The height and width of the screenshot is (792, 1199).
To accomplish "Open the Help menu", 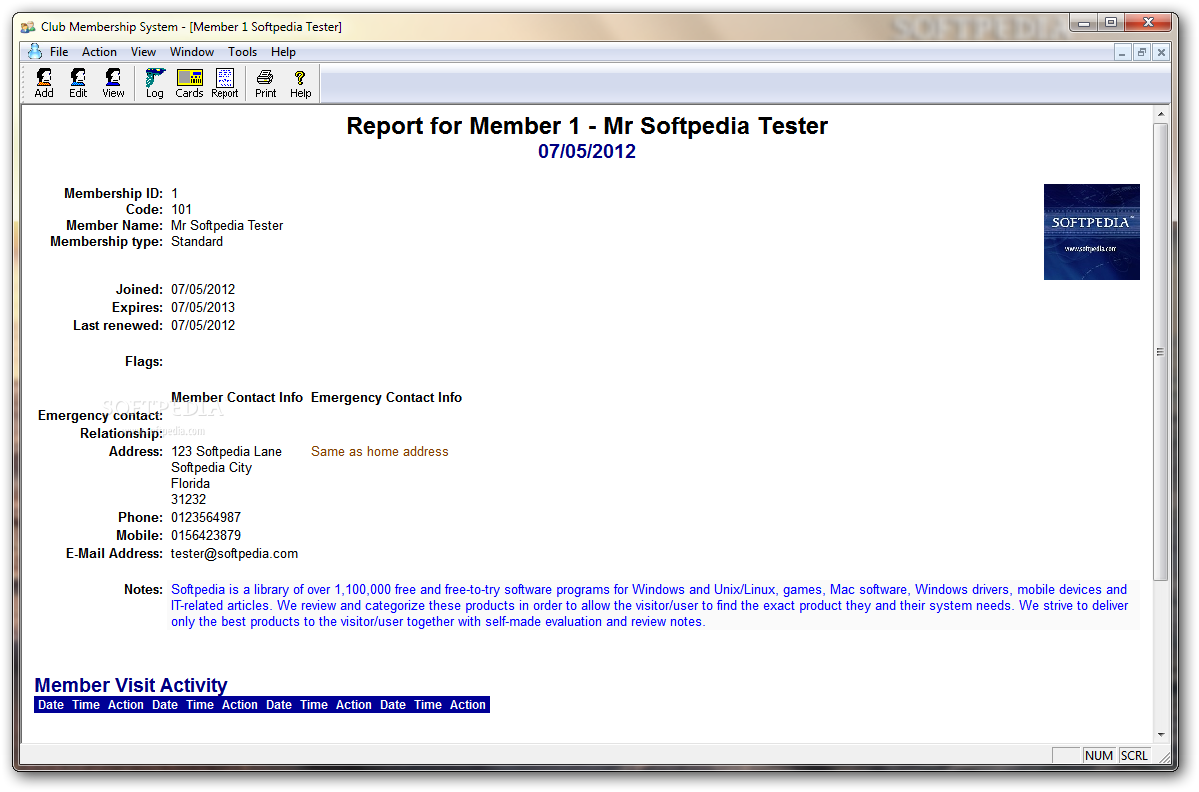I will (x=283, y=52).
